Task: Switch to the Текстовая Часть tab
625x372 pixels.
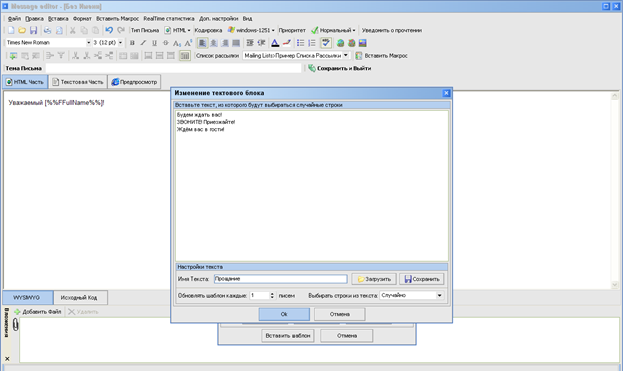Action: coord(78,82)
